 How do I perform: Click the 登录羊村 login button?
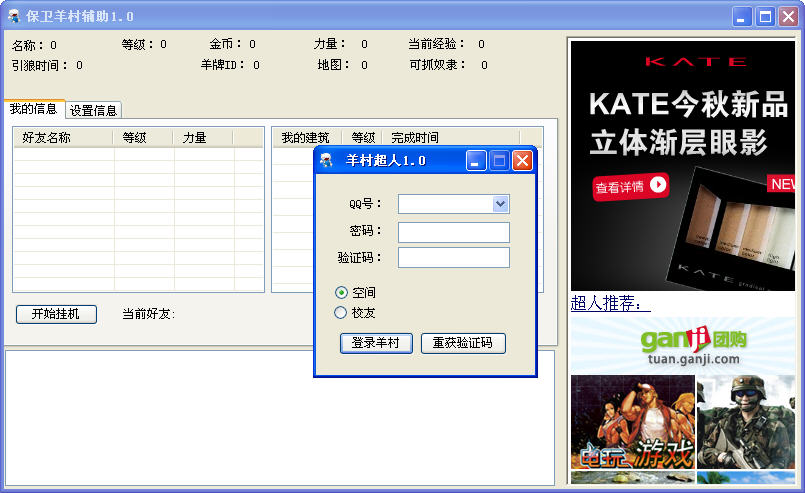coord(376,343)
